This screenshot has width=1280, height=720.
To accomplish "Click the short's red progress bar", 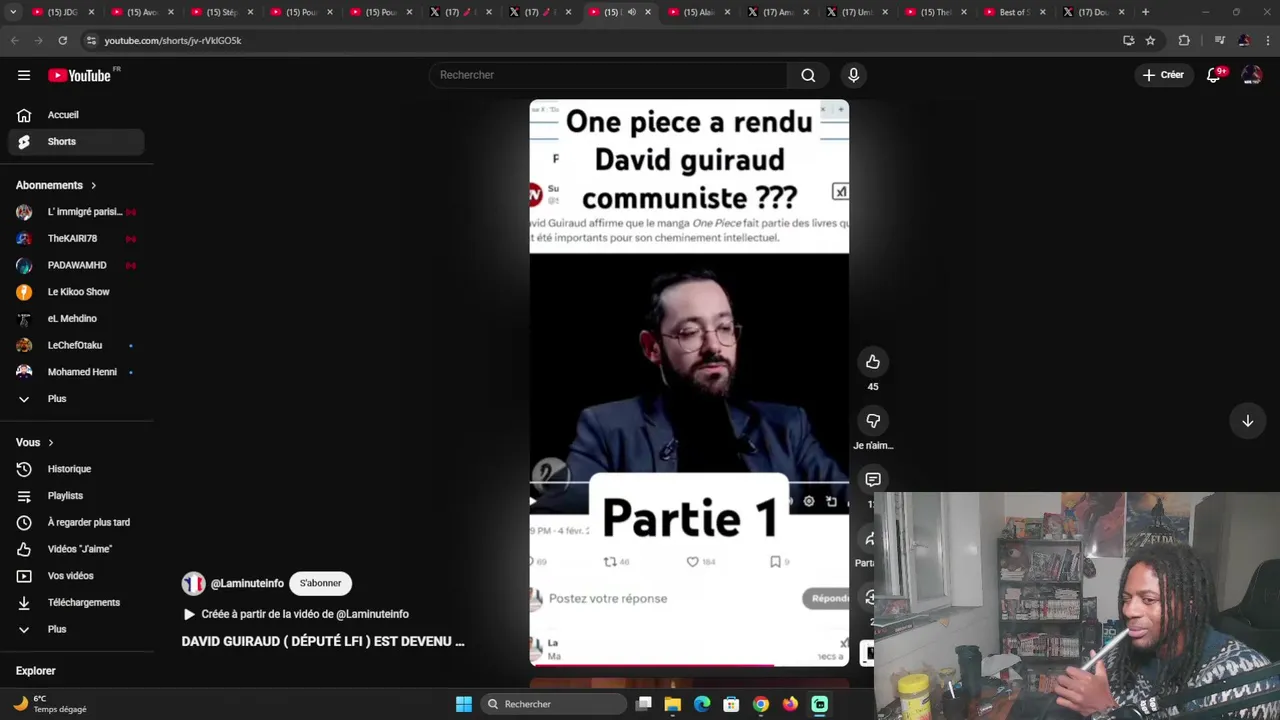I will [x=689, y=665].
